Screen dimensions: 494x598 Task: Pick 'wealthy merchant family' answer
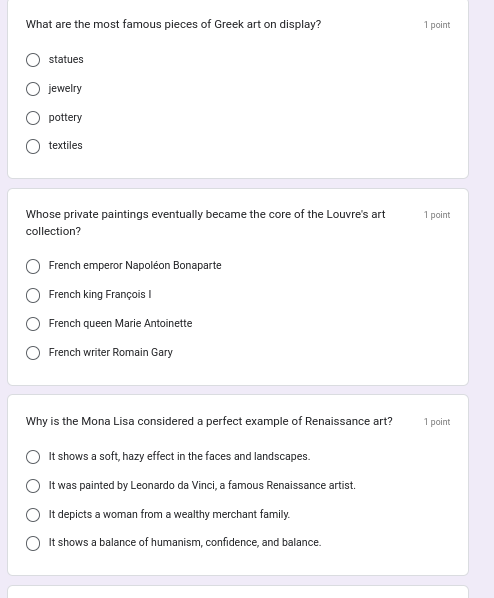pyautogui.click(x=33, y=515)
